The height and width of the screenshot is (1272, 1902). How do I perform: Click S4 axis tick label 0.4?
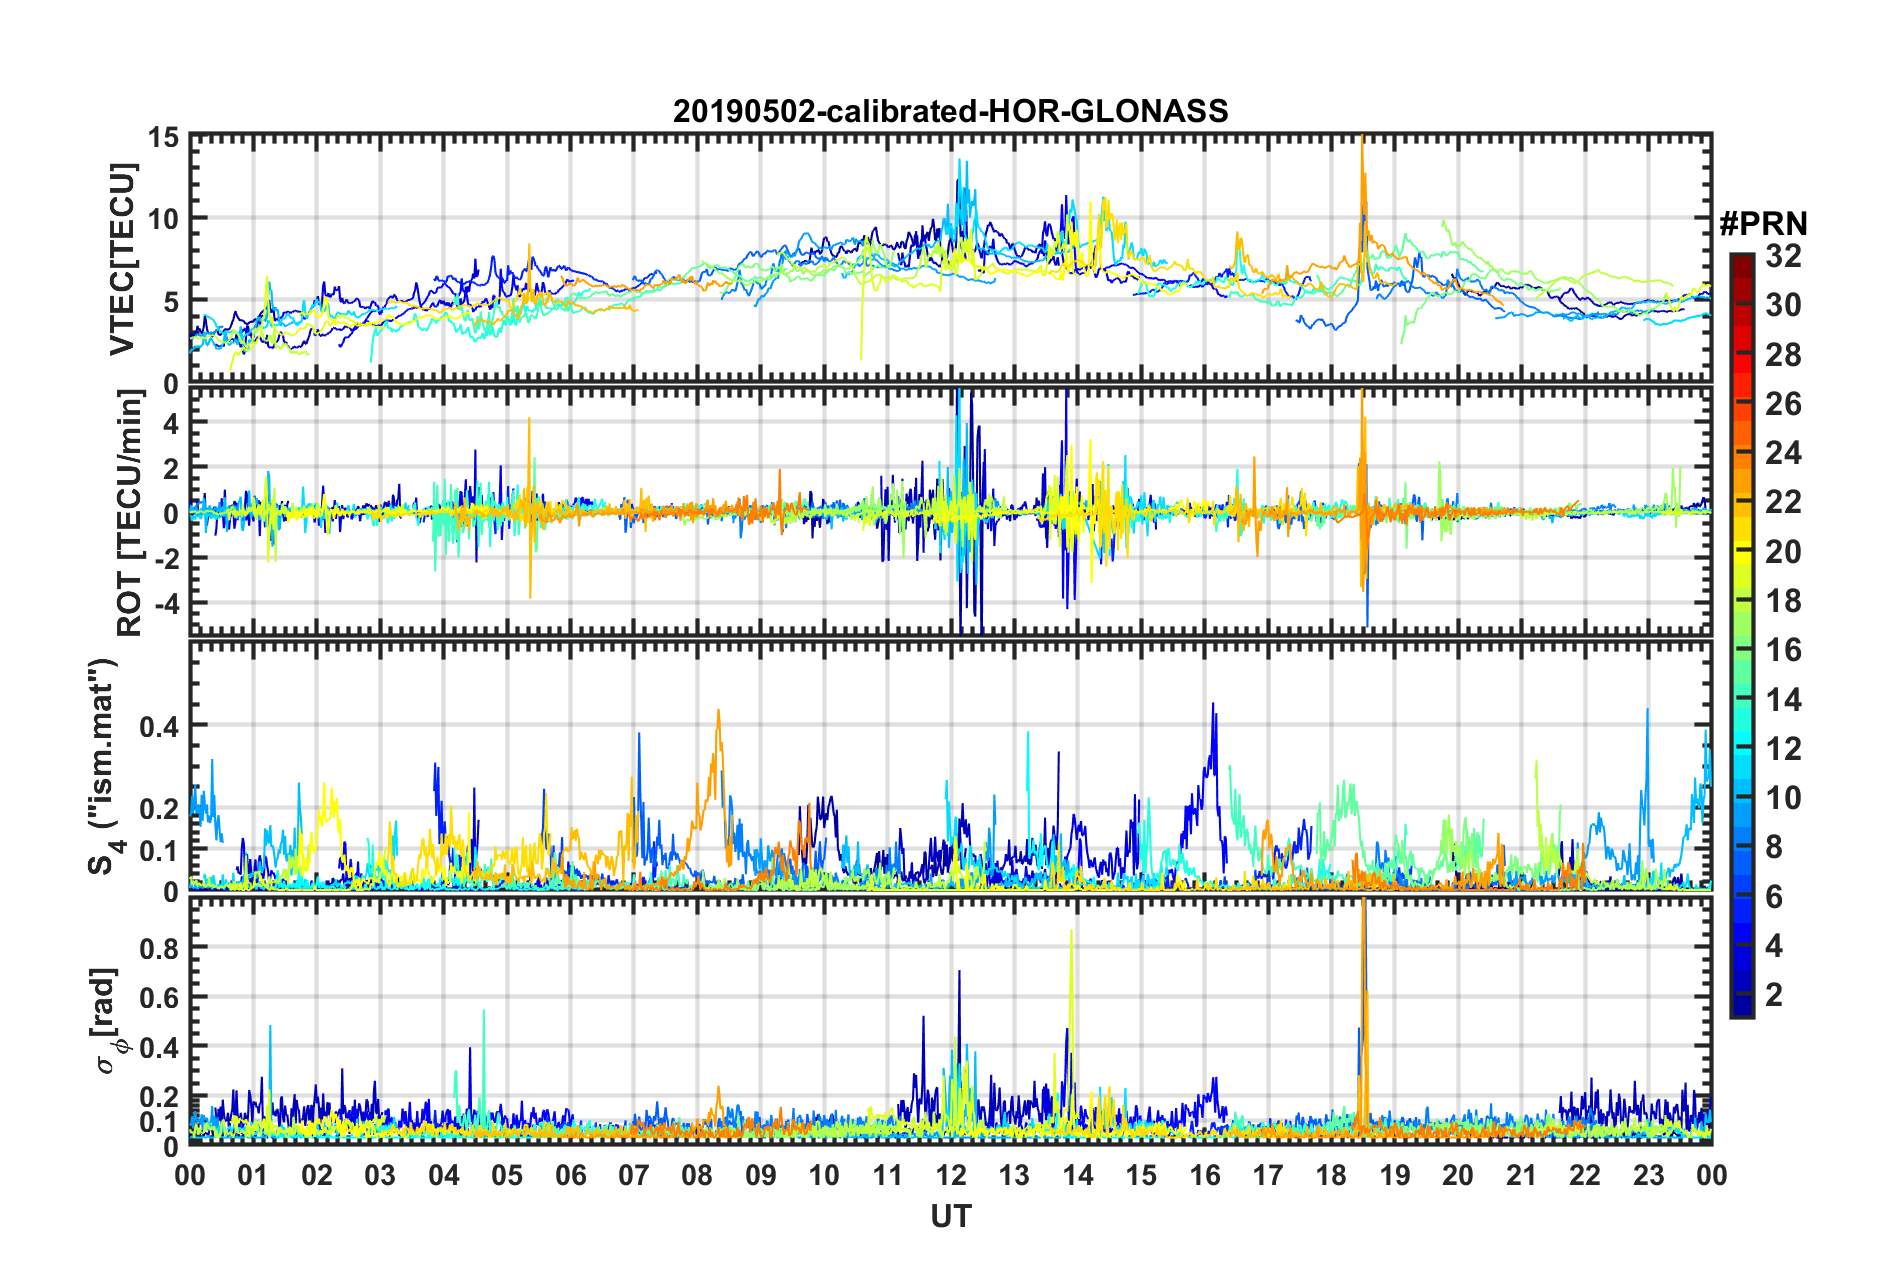[160, 727]
